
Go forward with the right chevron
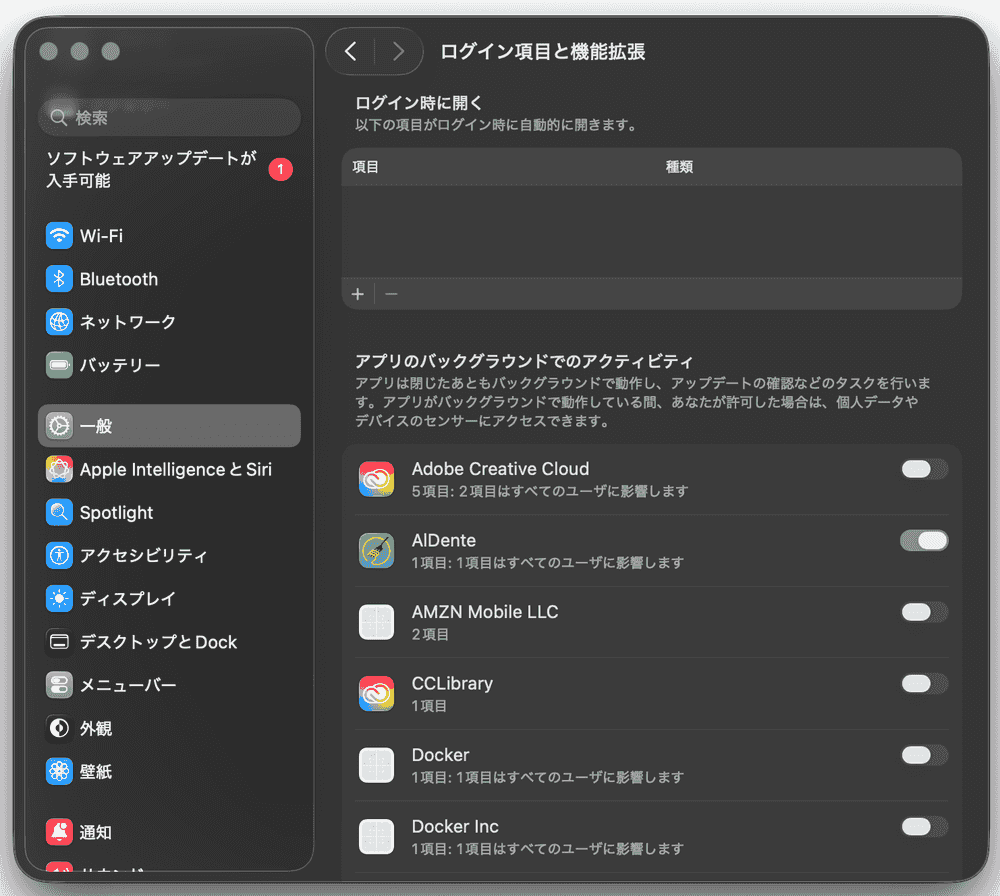coord(399,51)
